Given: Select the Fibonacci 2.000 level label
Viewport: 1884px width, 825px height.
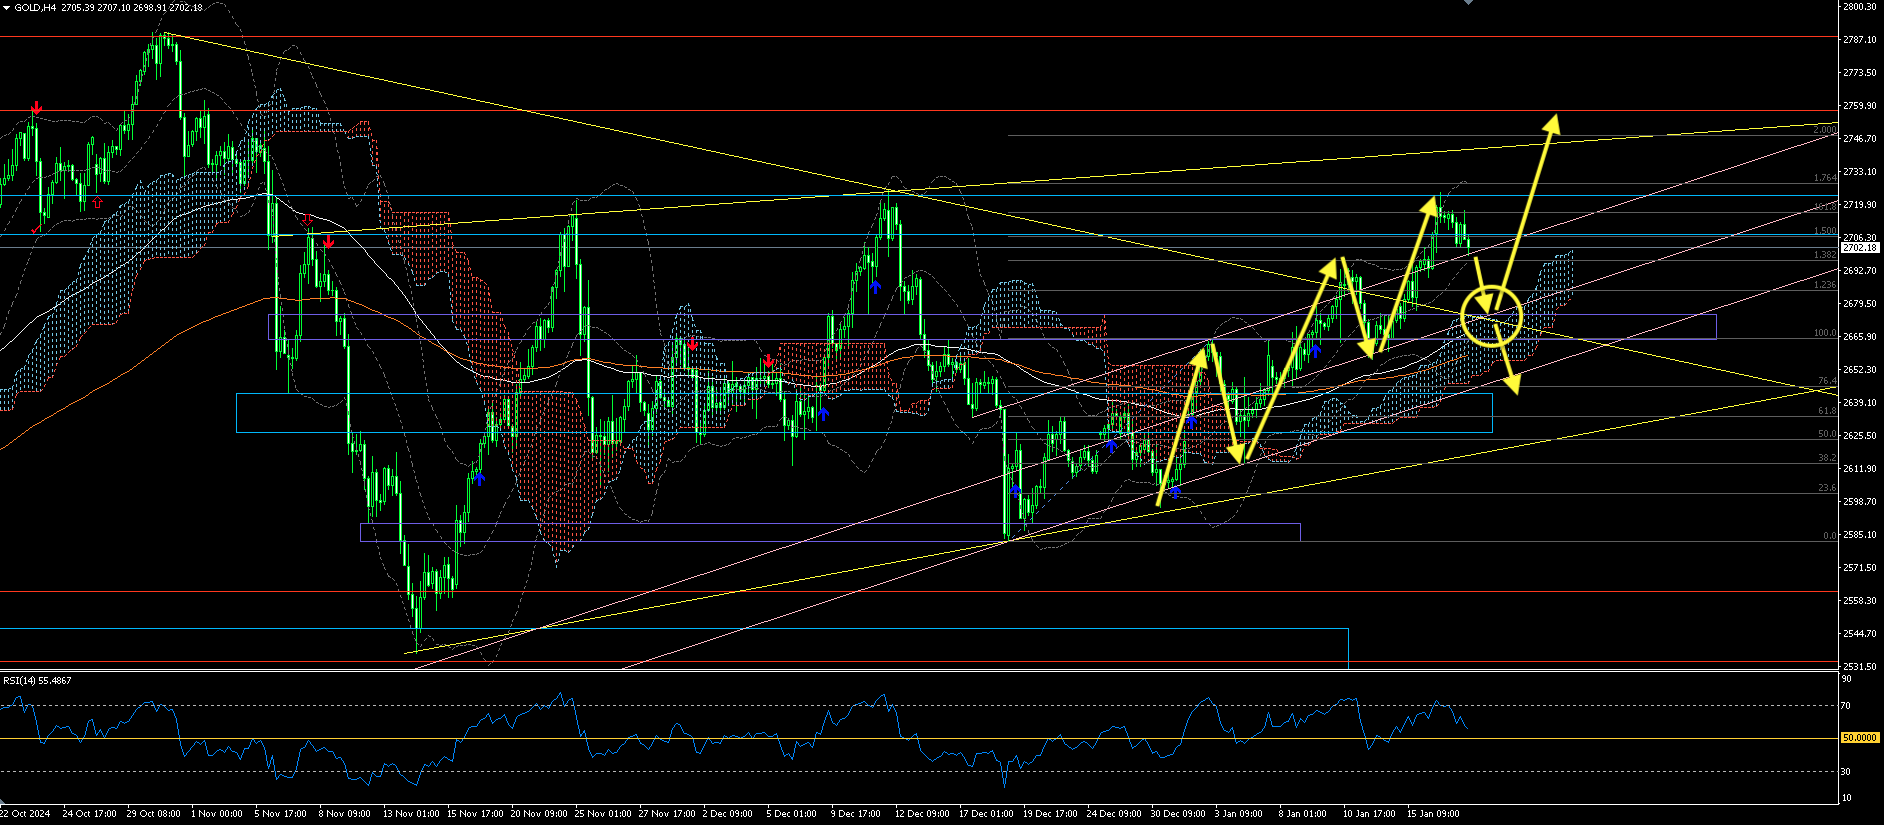Looking at the screenshot, I should pyautogui.click(x=1825, y=131).
